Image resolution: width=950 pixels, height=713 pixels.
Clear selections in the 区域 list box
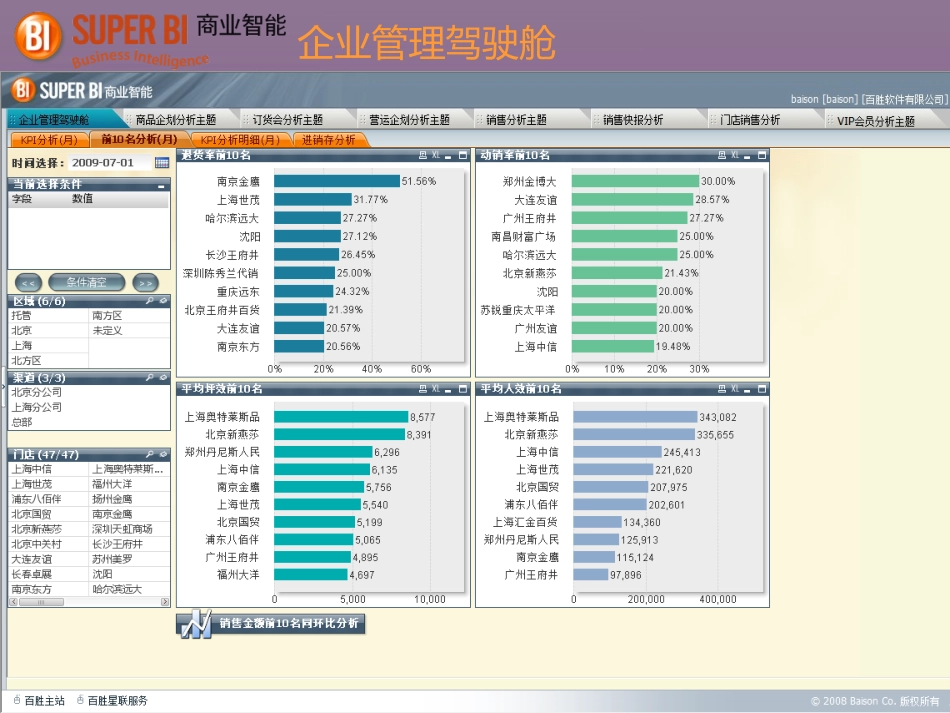click(x=163, y=300)
